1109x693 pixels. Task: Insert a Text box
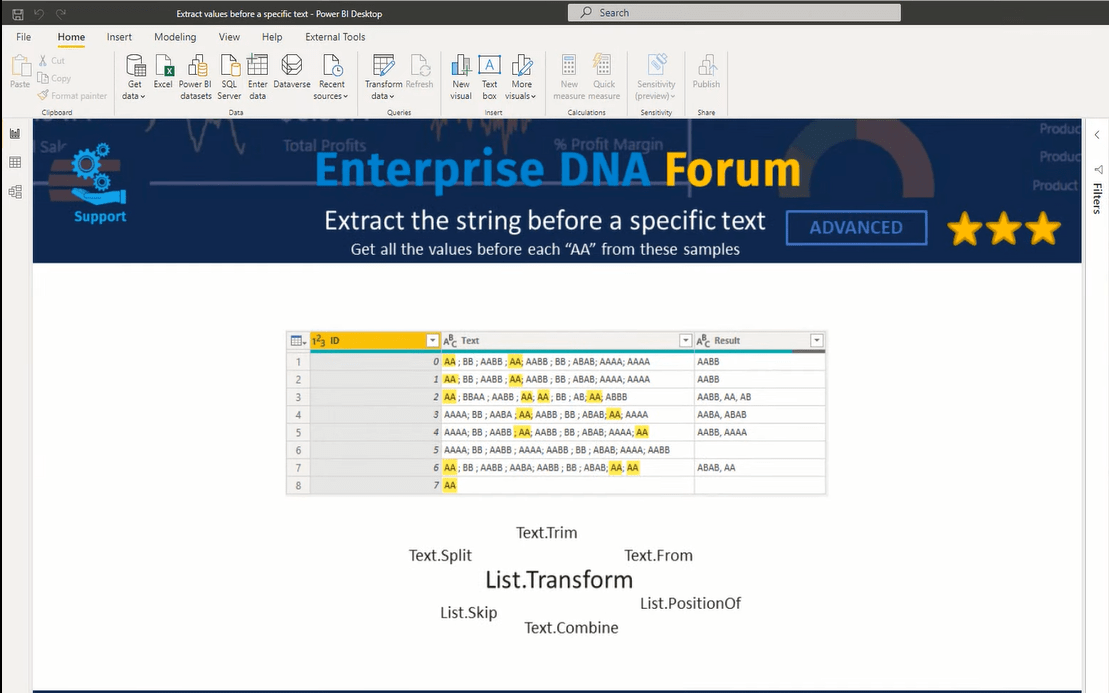tap(489, 77)
